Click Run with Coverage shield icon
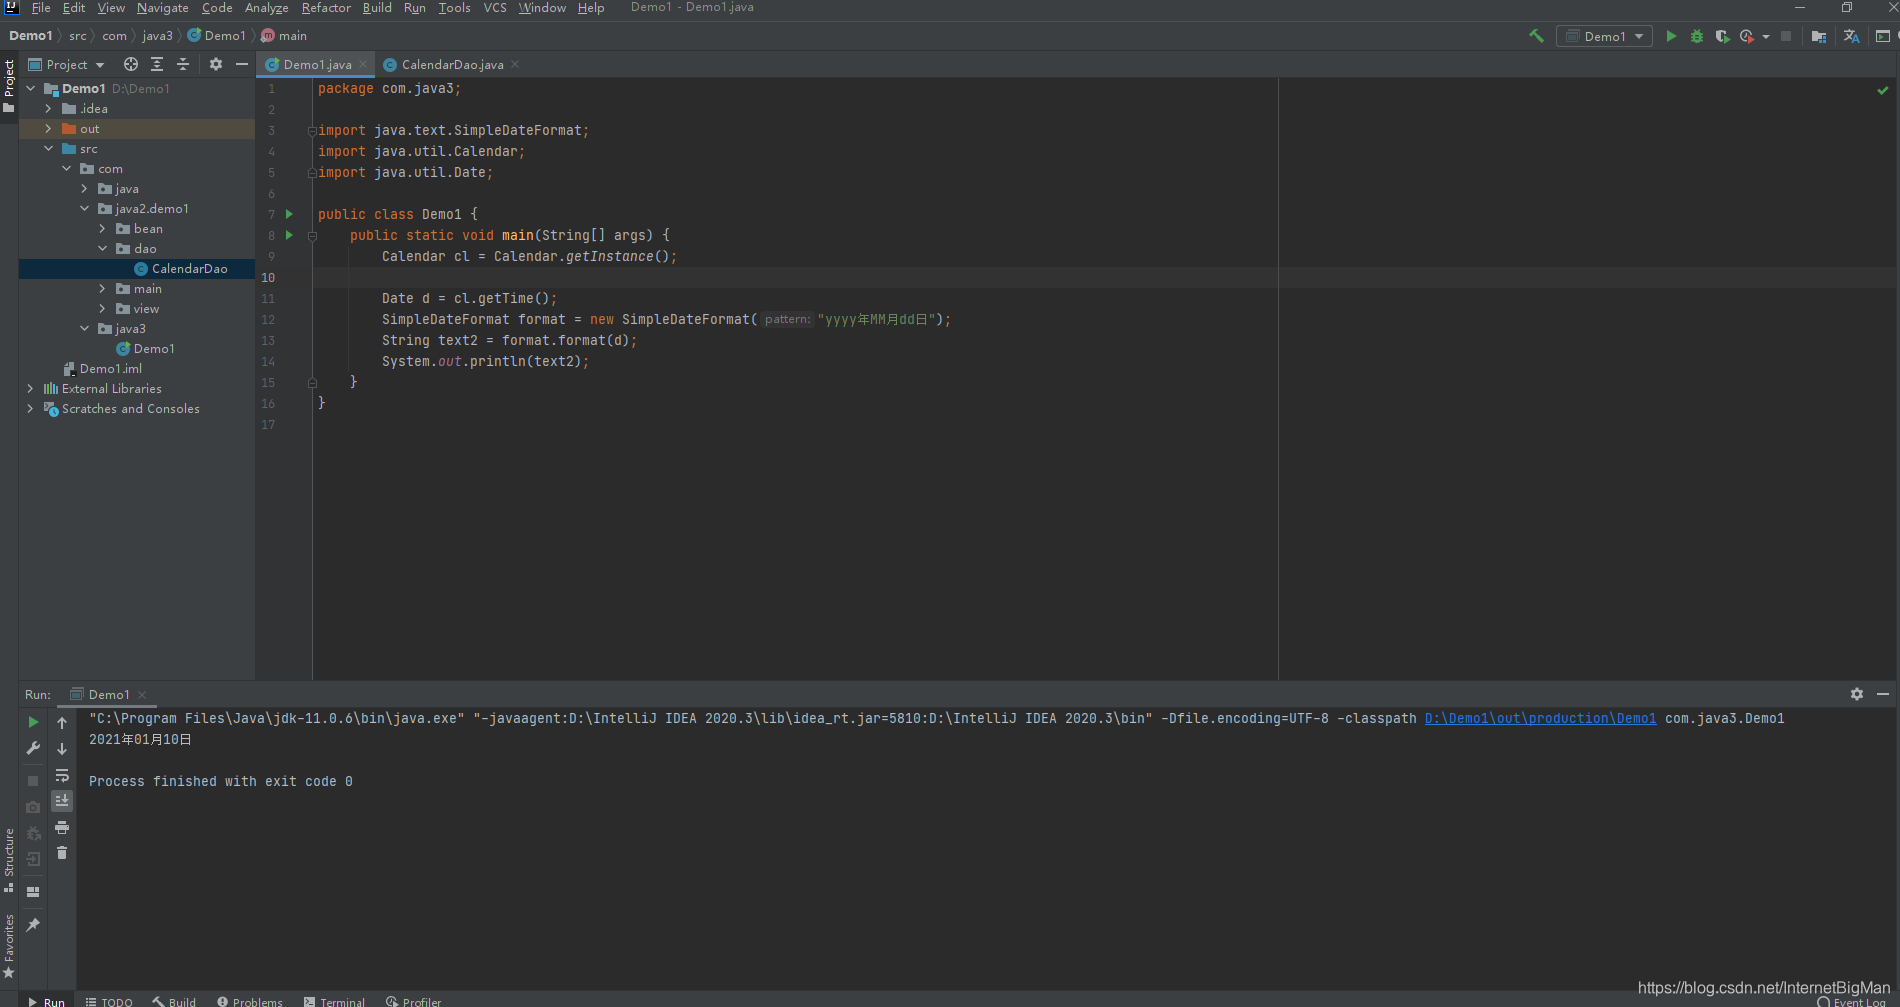Image resolution: width=1900 pixels, height=1007 pixels. coord(1722,36)
